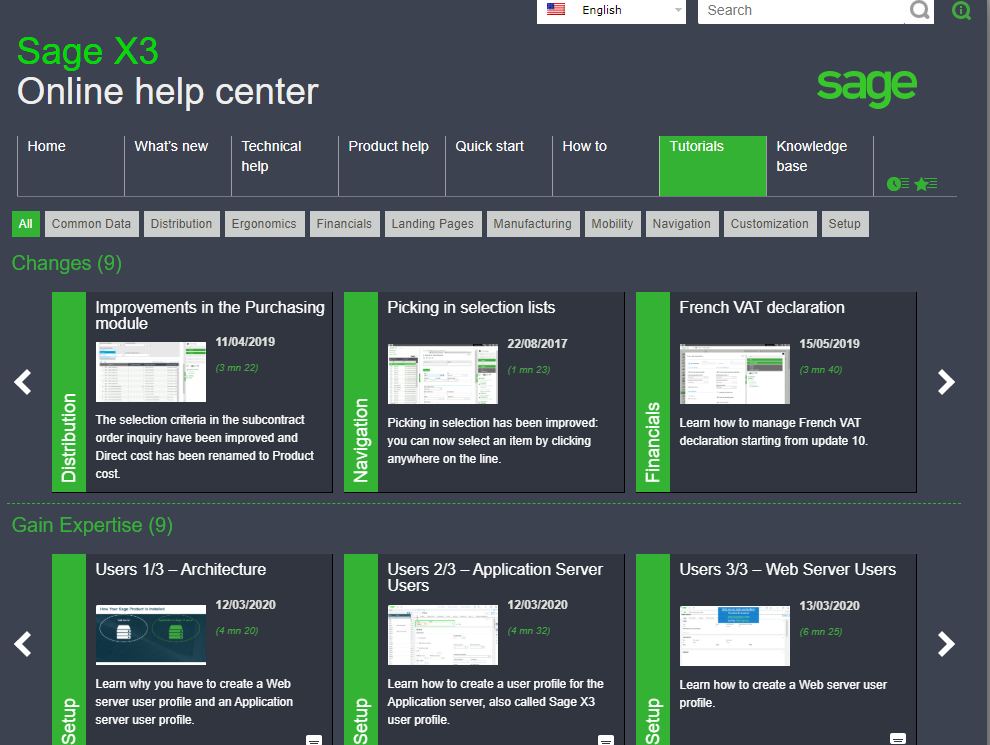Click transcript icon on Users 1/3 Architecture card

tap(314, 740)
